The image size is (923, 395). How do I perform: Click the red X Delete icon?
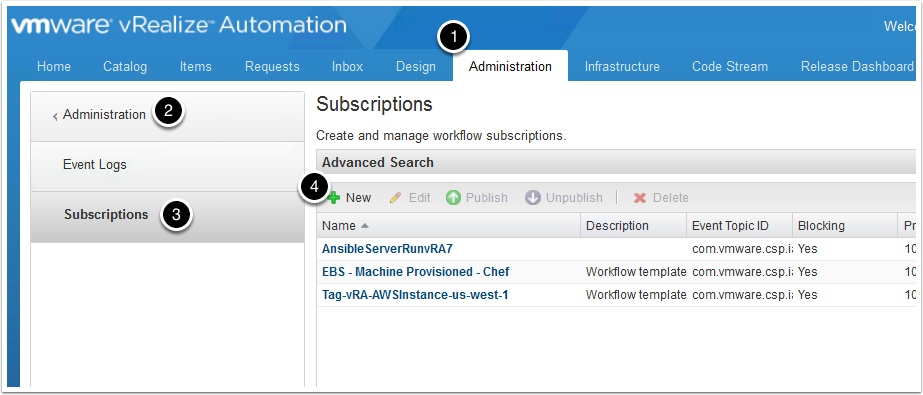point(640,198)
